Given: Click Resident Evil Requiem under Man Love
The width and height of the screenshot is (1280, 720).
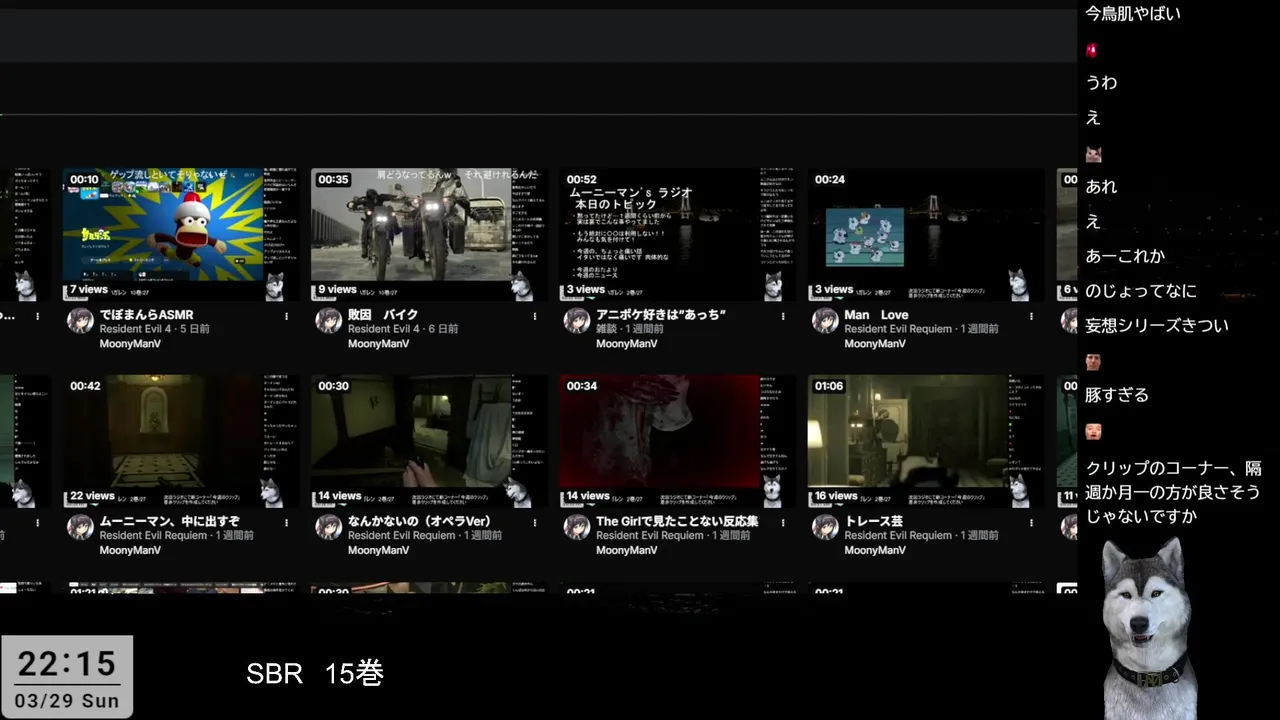Looking at the screenshot, I should pos(897,329).
